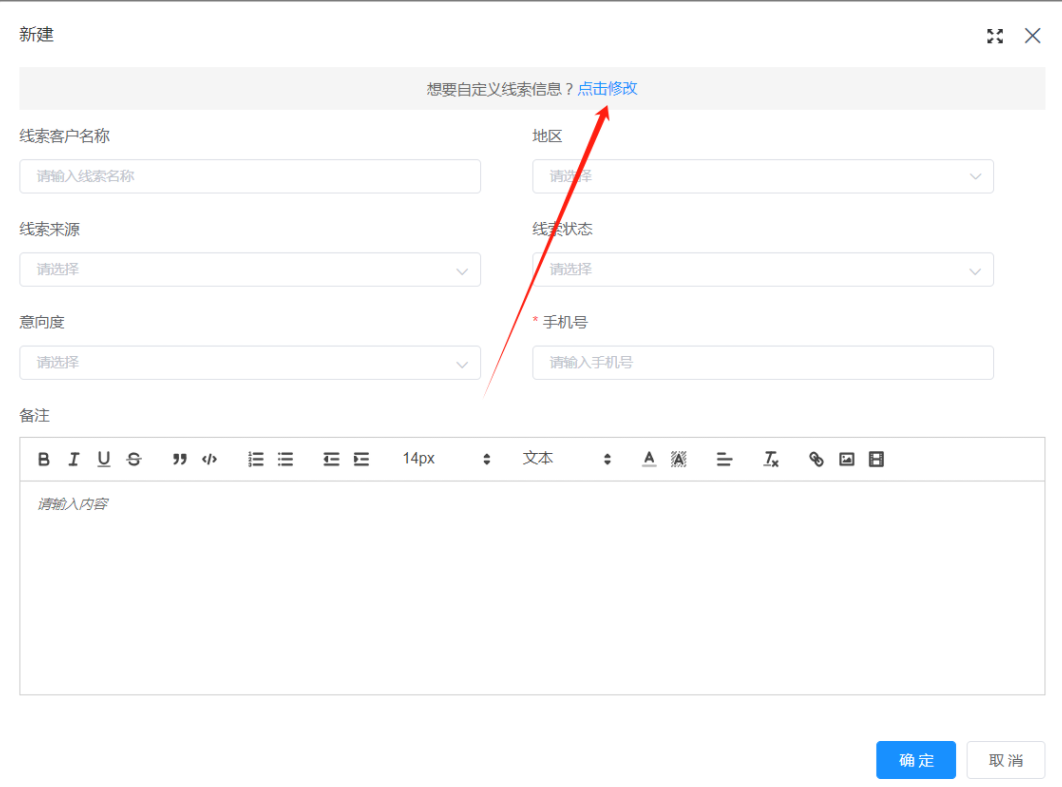Insert a hyperlink in the remarks

pyautogui.click(x=815, y=459)
